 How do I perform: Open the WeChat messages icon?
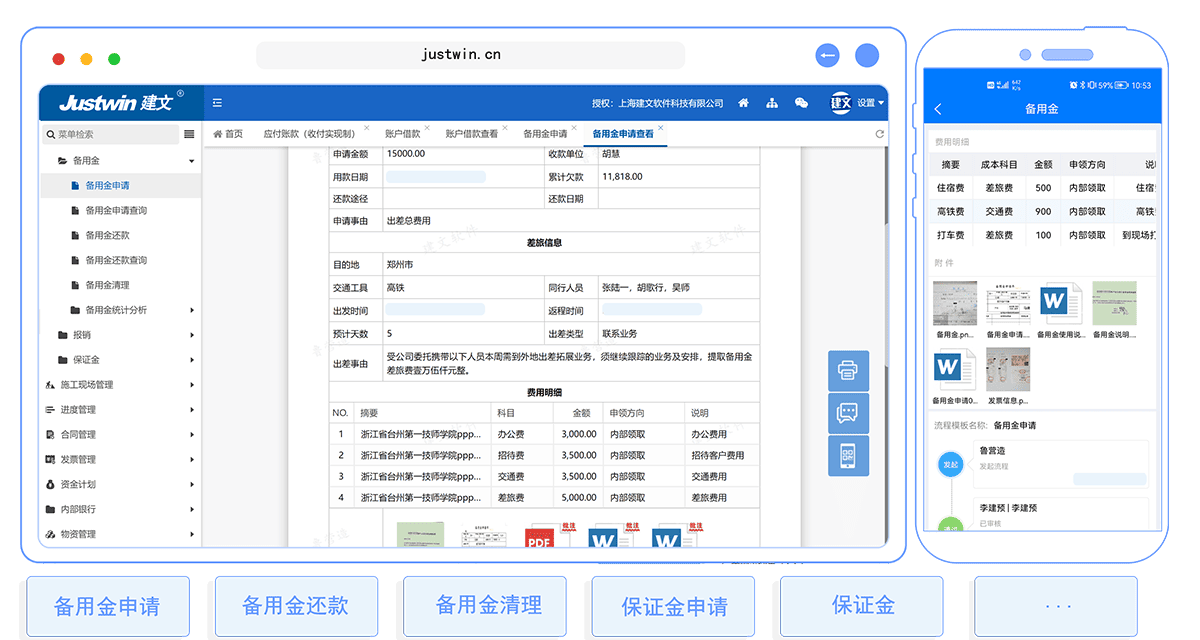pyautogui.click(x=801, y=103)
